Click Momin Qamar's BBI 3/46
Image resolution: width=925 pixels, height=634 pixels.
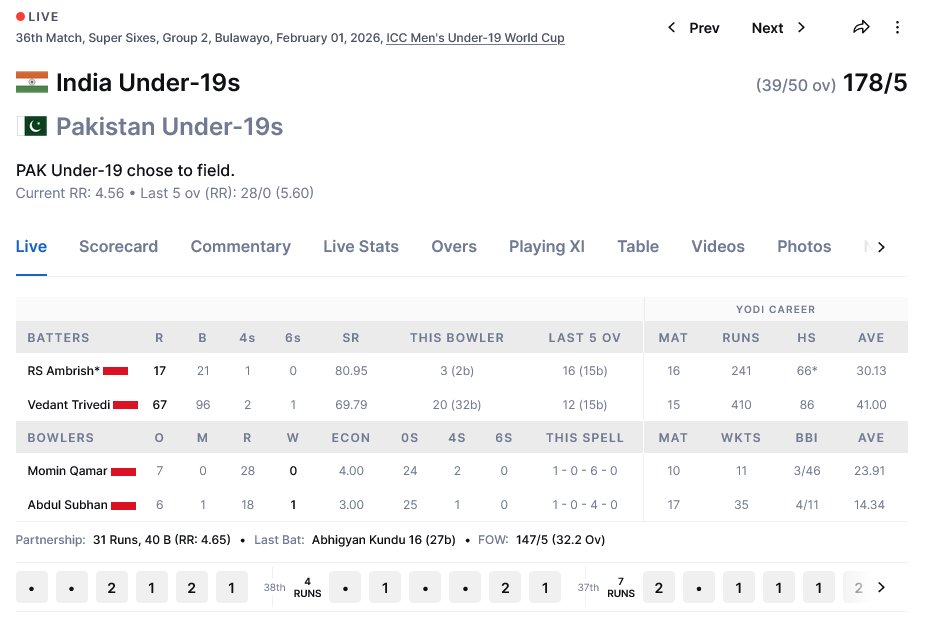[807, 471]
